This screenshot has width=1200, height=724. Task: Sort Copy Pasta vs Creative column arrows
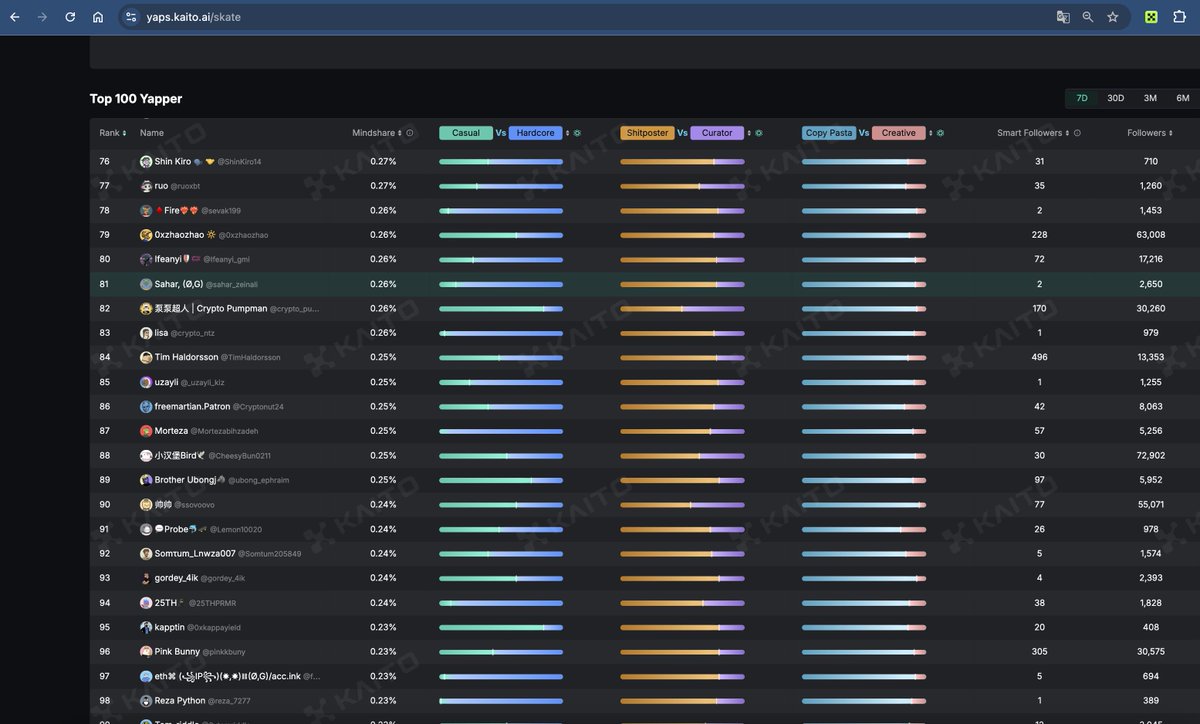click(931, 133)
